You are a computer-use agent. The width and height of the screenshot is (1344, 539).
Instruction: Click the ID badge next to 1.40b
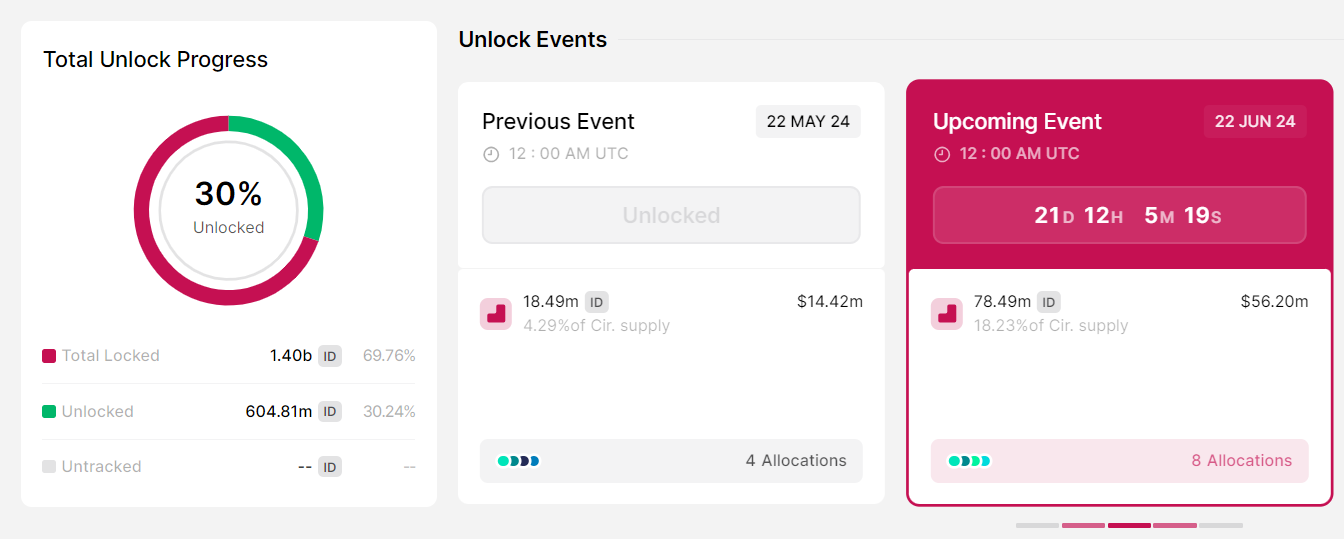(330, 356)
